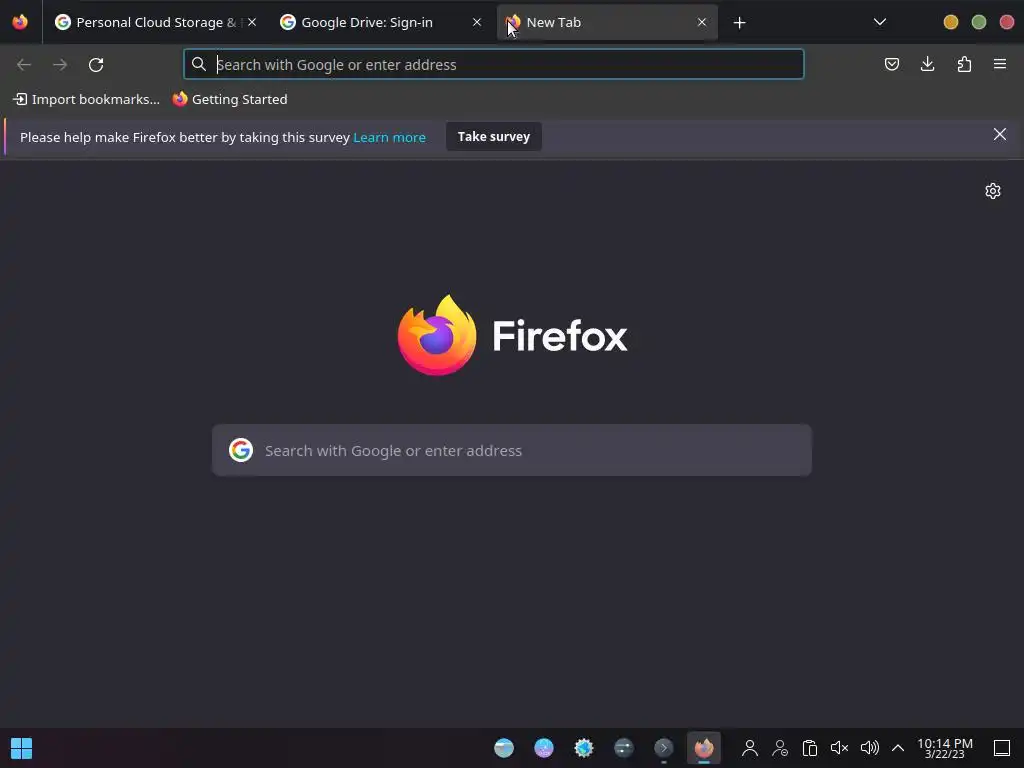This screenshot has height=768, width=1024.
Task: Close the Personal Cloud Storage tab
Action: (x=252, y=22)
